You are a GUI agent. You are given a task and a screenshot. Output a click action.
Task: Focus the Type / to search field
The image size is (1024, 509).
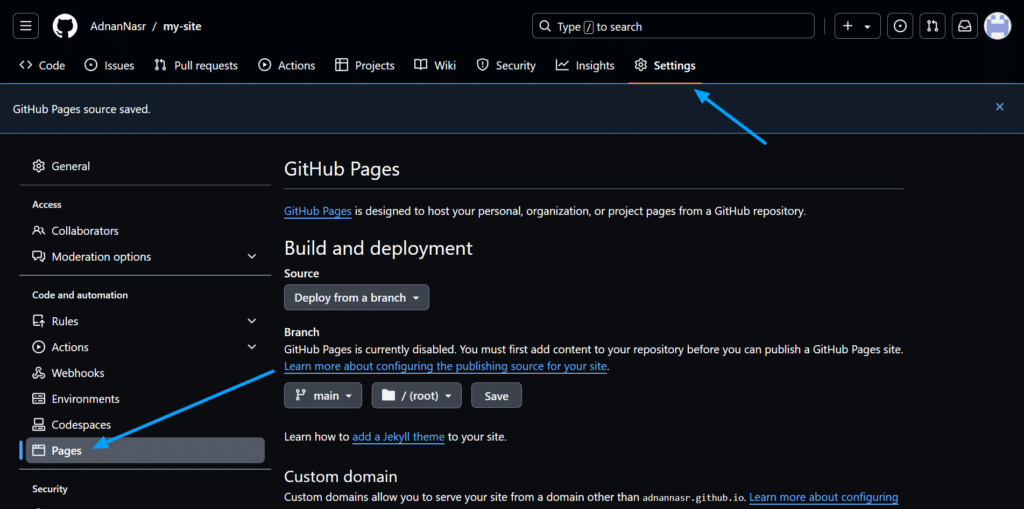(673, 26)
